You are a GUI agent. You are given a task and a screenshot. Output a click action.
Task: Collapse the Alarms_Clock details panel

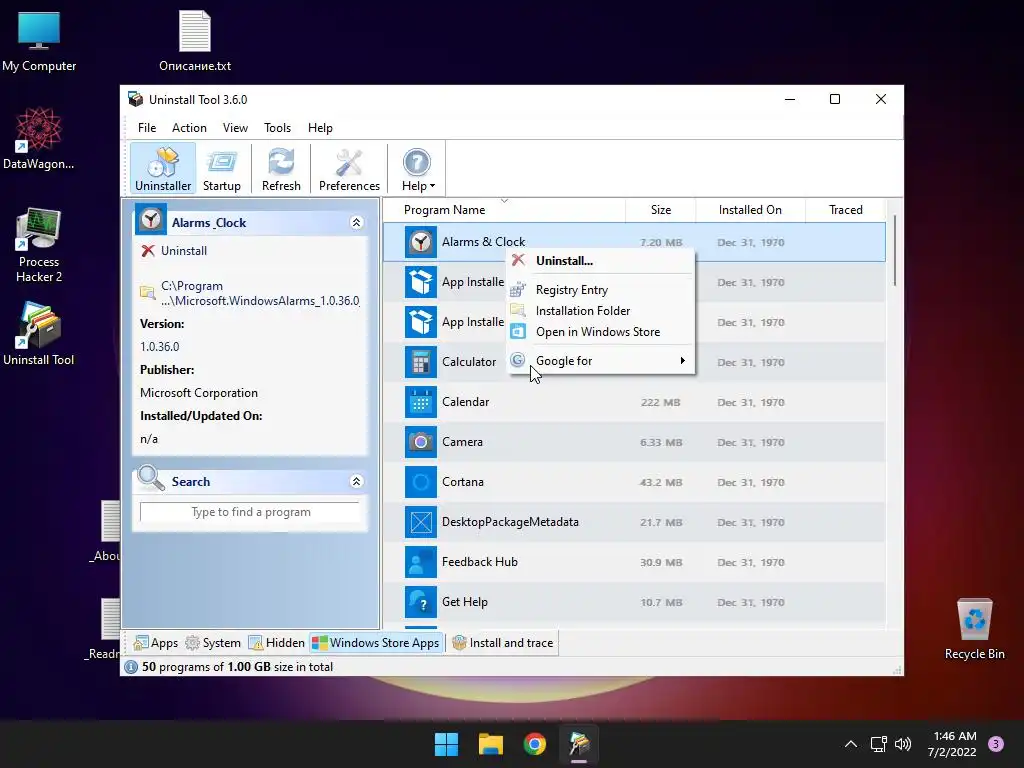coord(357,223)
